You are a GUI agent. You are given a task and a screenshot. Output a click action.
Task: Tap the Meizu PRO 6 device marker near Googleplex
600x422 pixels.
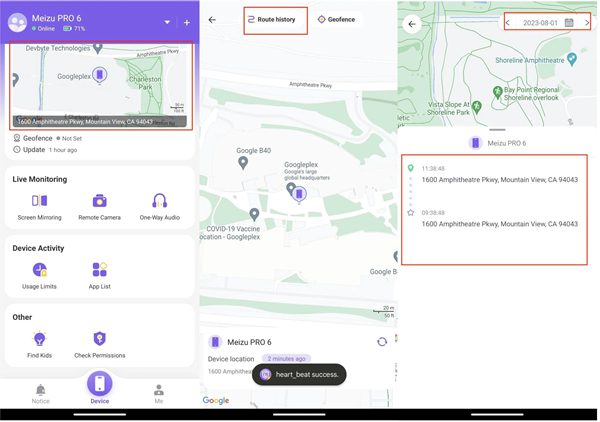click(299, 194)
